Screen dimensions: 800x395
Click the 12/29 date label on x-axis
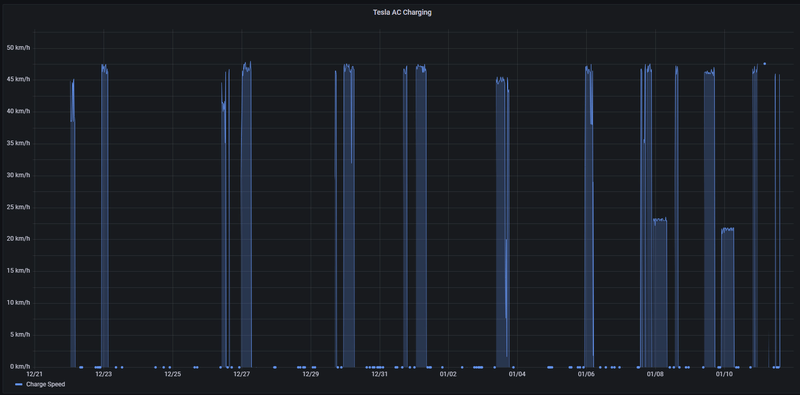(x=310, y=374)
